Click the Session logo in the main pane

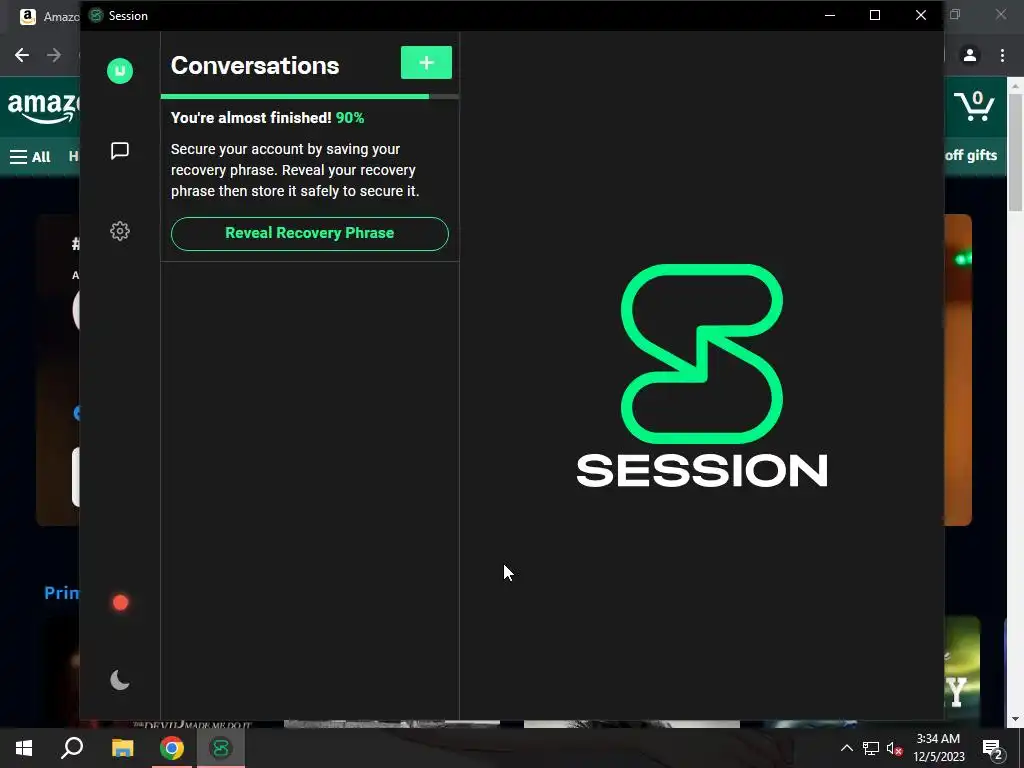701,376
